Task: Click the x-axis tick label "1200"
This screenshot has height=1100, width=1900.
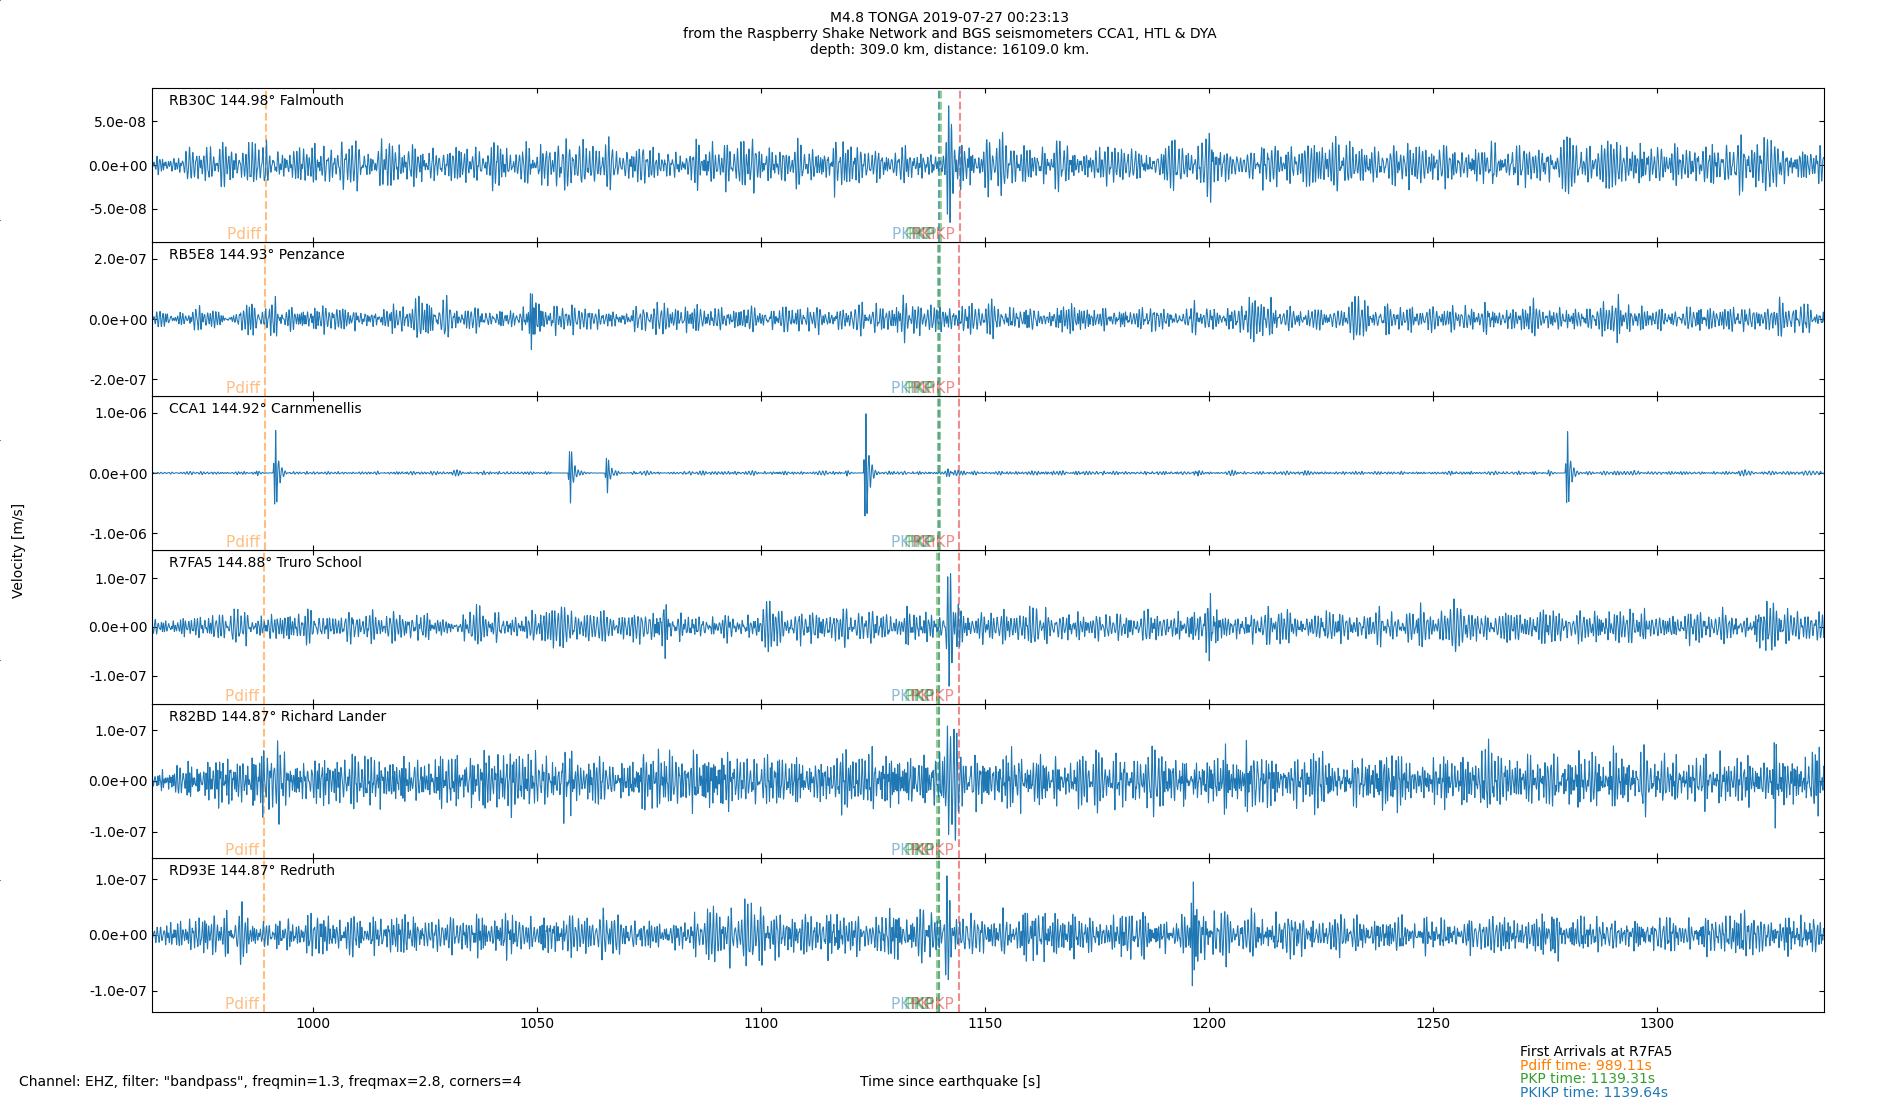Action: point(1209,1023)
